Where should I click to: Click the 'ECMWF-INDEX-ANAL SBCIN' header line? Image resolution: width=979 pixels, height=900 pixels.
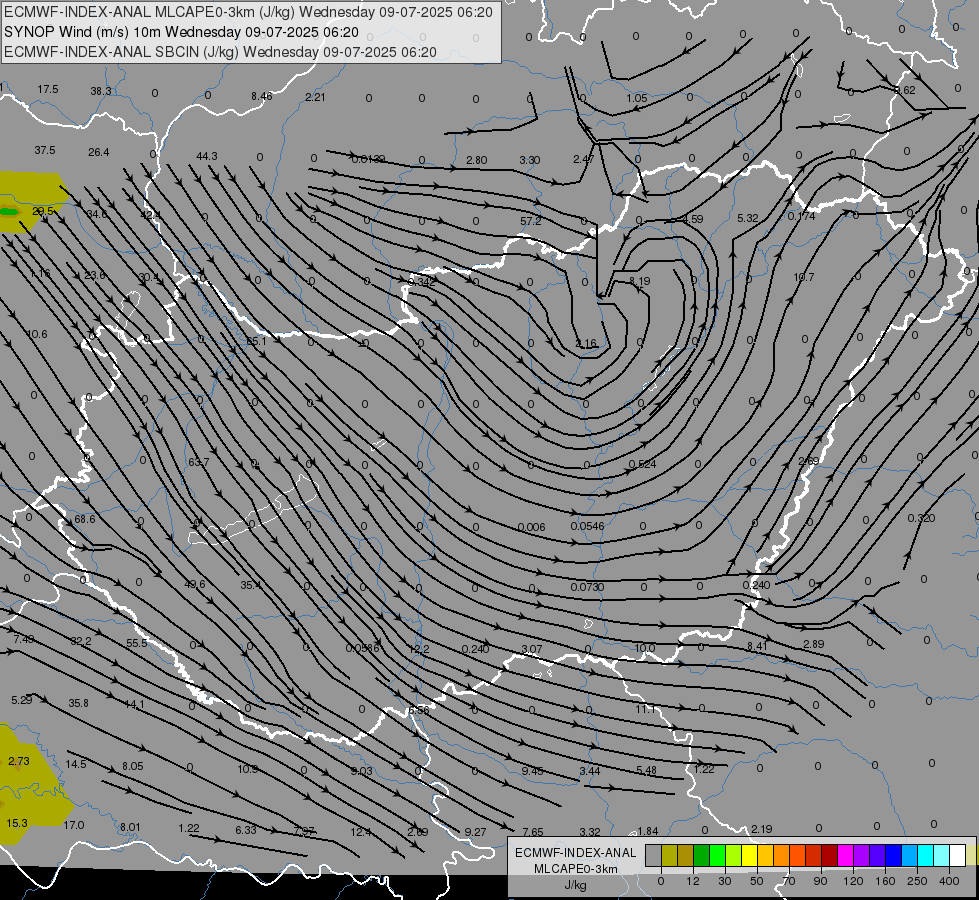click(x=220, y=52)
